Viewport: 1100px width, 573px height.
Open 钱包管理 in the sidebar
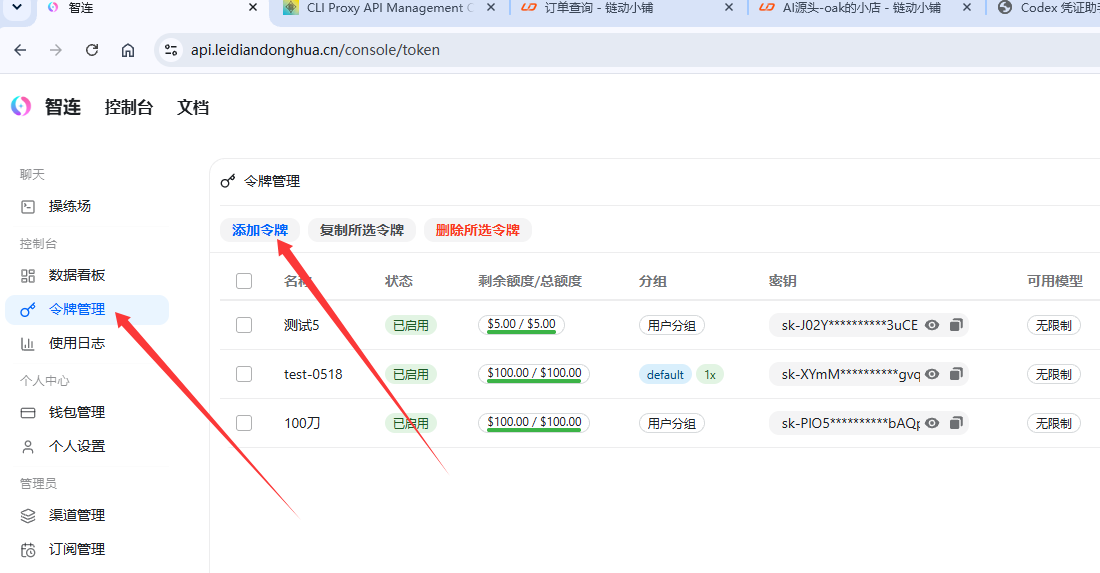tap(87, 412)
